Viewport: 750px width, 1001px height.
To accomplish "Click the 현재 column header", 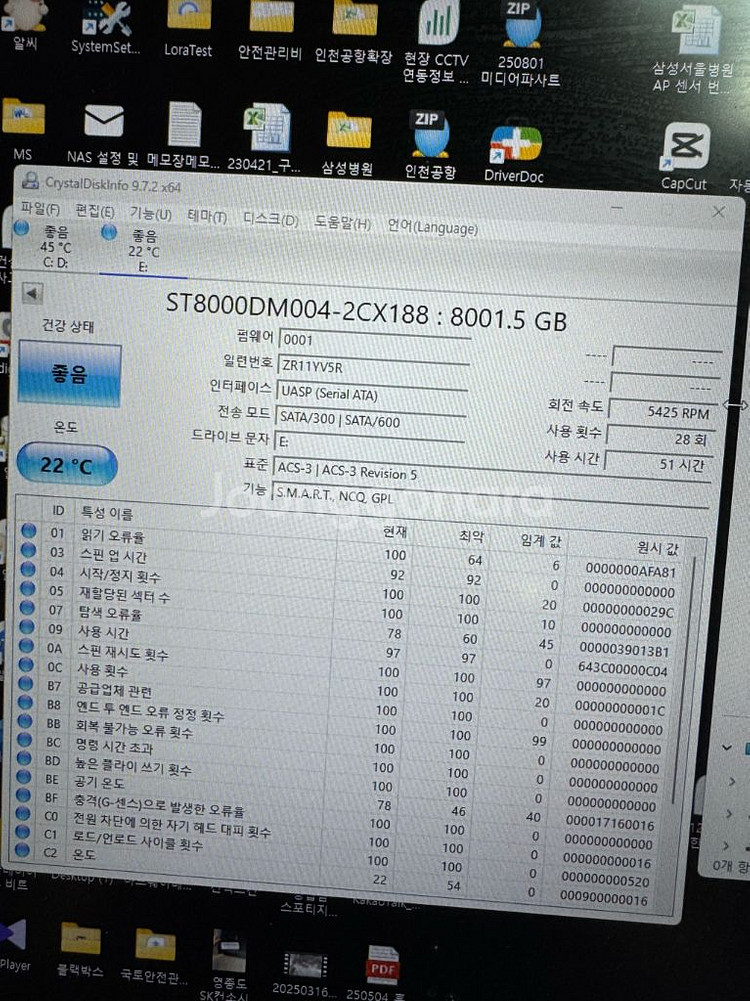I will 394,531.
